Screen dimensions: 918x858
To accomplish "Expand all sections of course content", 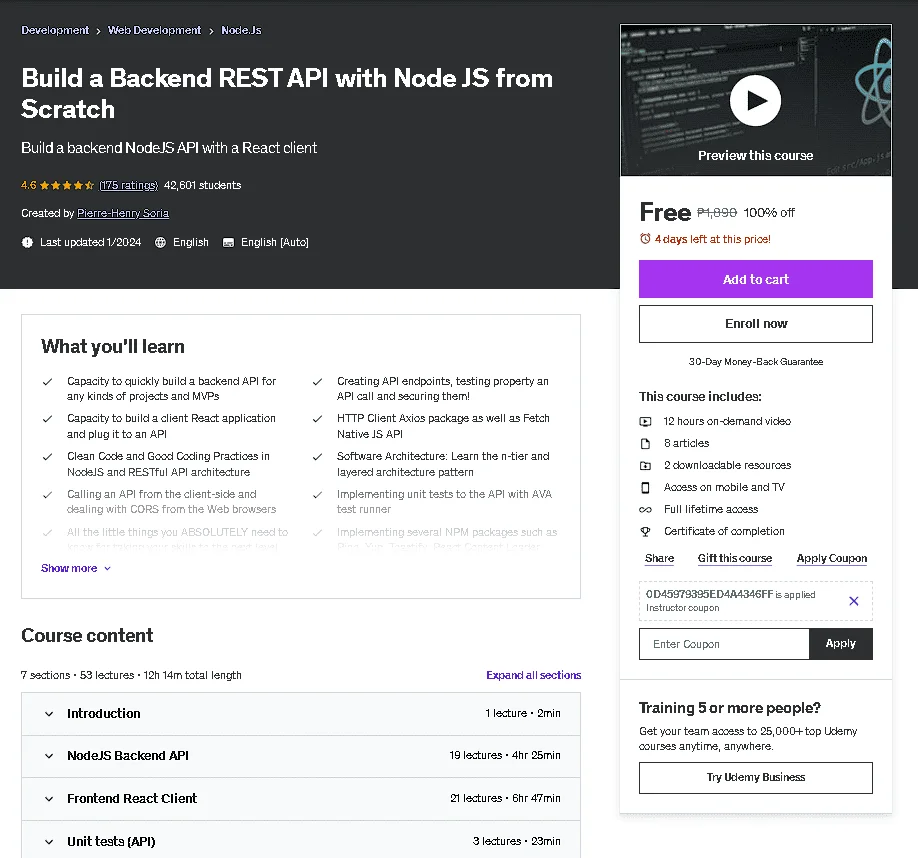I will point(533,675).
